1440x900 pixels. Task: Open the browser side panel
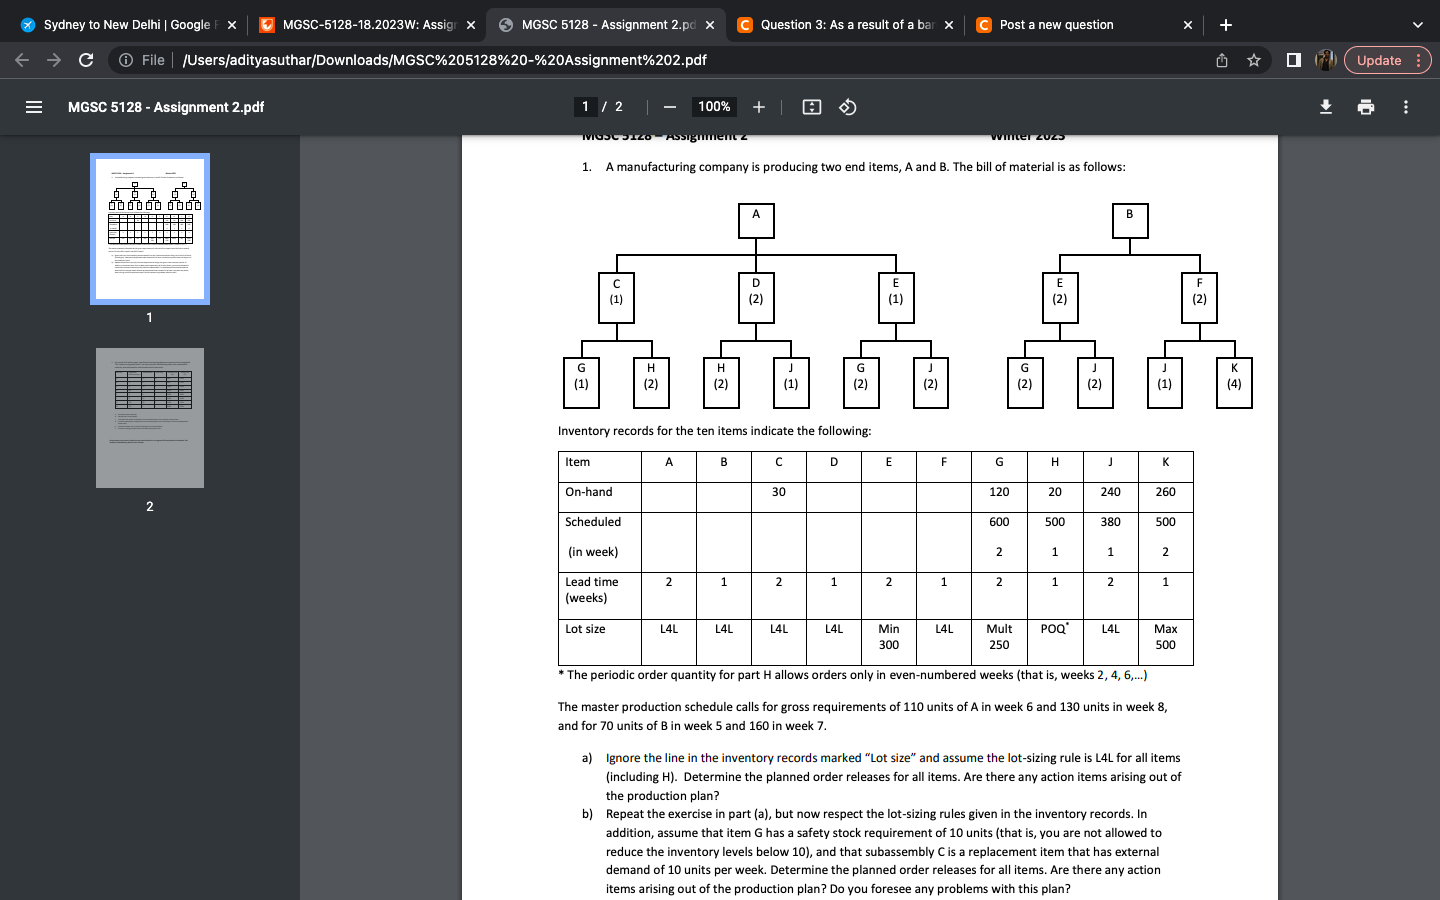[x=1293, y=60]
